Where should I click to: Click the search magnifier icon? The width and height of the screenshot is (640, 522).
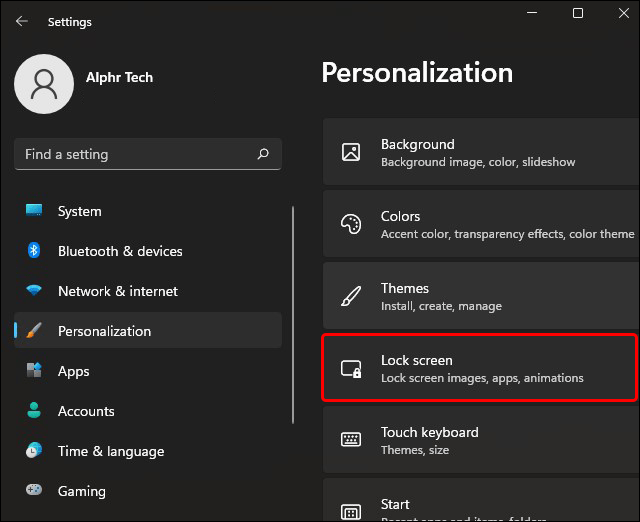pyautogui.click(x=263, y=154)
